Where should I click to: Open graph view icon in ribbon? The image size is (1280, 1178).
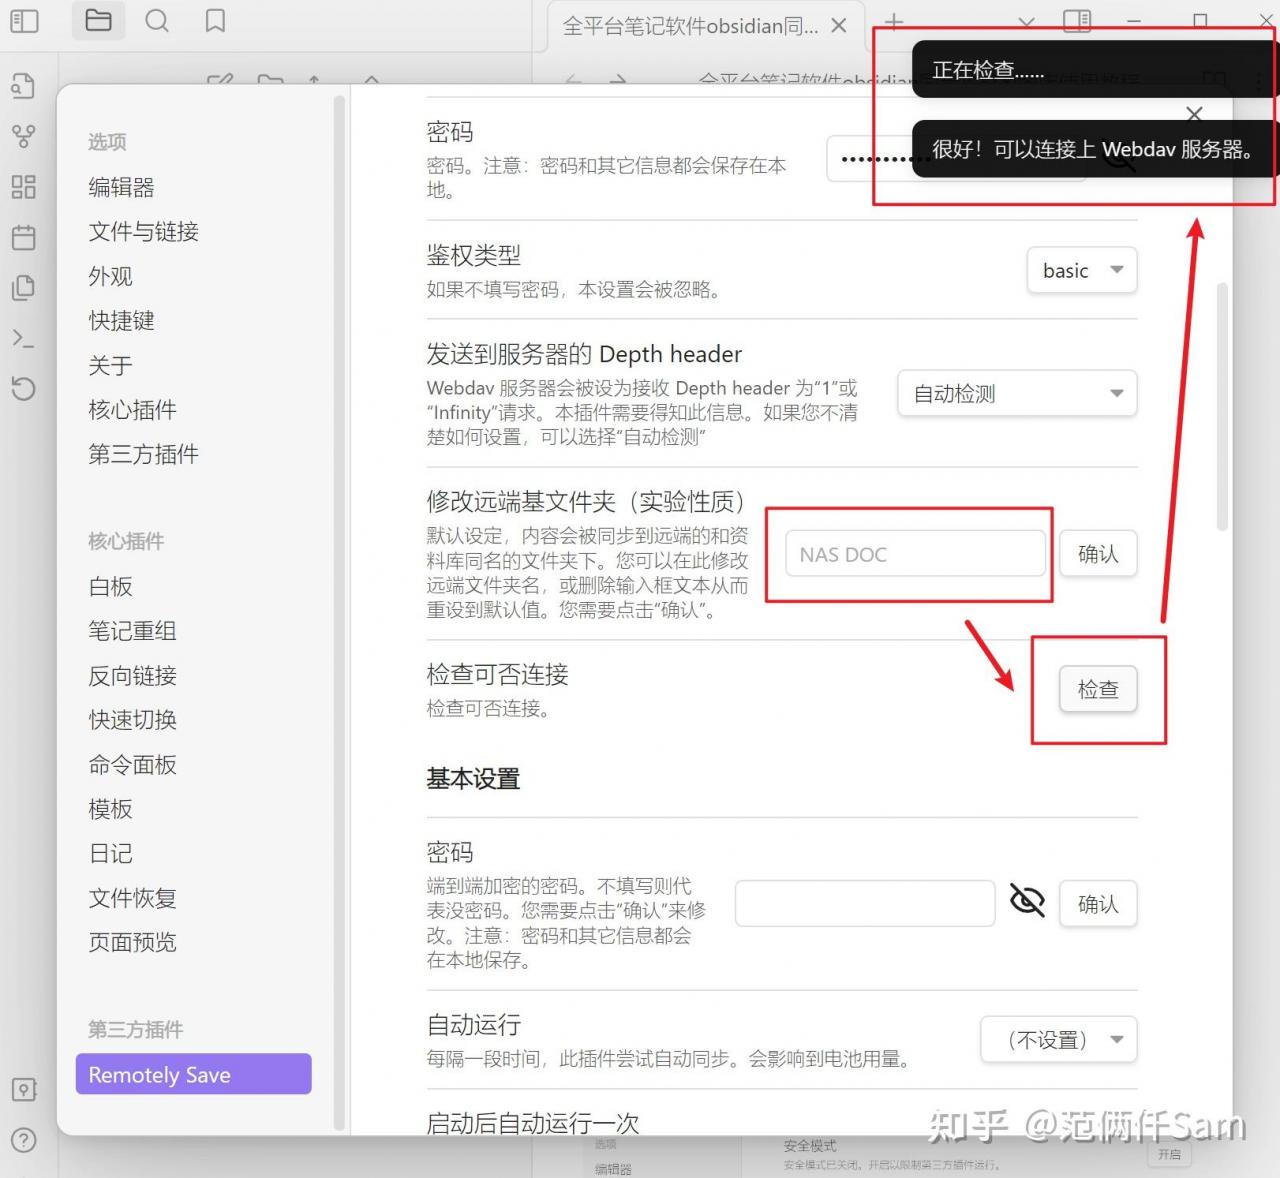coord(23,136)
